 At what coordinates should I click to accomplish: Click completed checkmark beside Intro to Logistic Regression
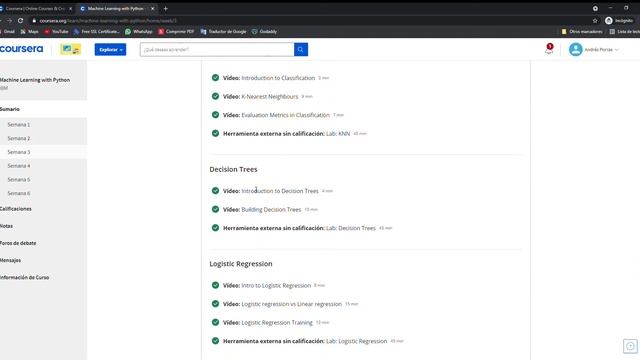click(x=215, y=285)
